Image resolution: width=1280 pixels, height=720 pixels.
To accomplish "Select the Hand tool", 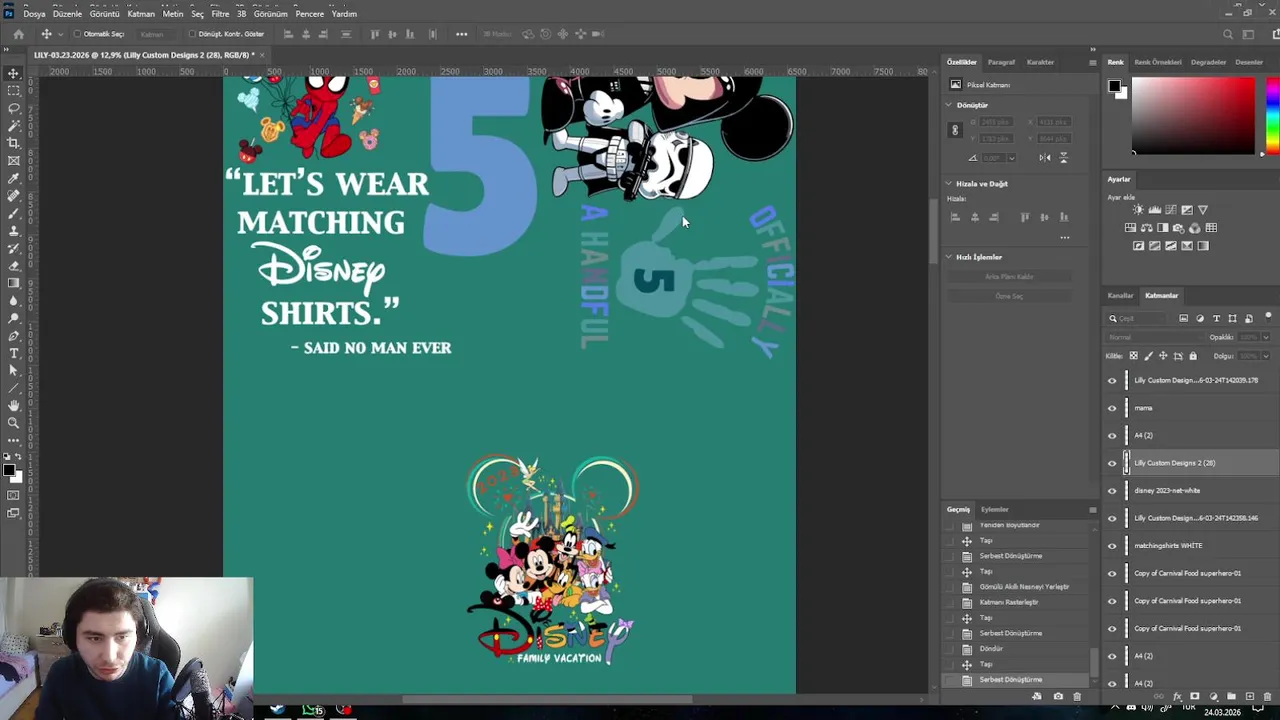I will pyautogui.click(x=13, y=405).
